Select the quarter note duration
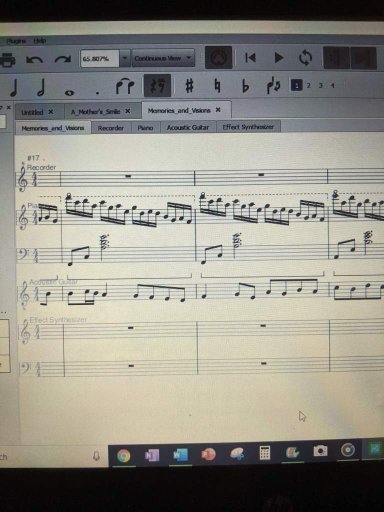This screenshot has width=384, height=512. 14,88
